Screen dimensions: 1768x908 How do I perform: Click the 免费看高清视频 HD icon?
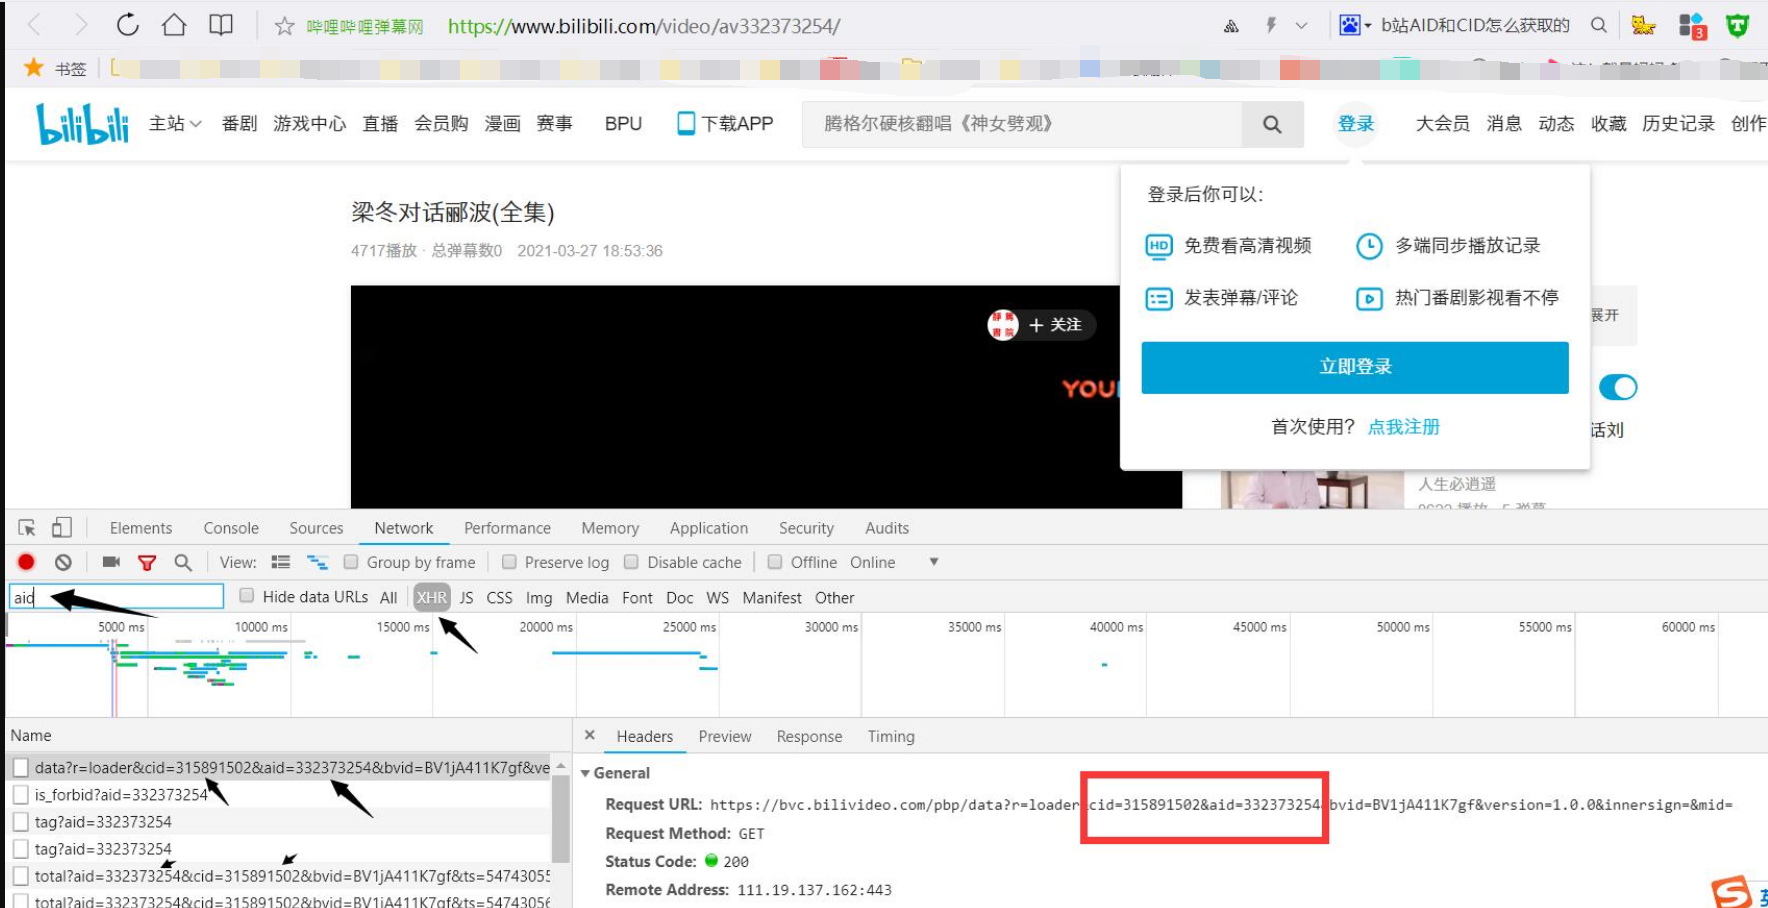pos(1158,246)
